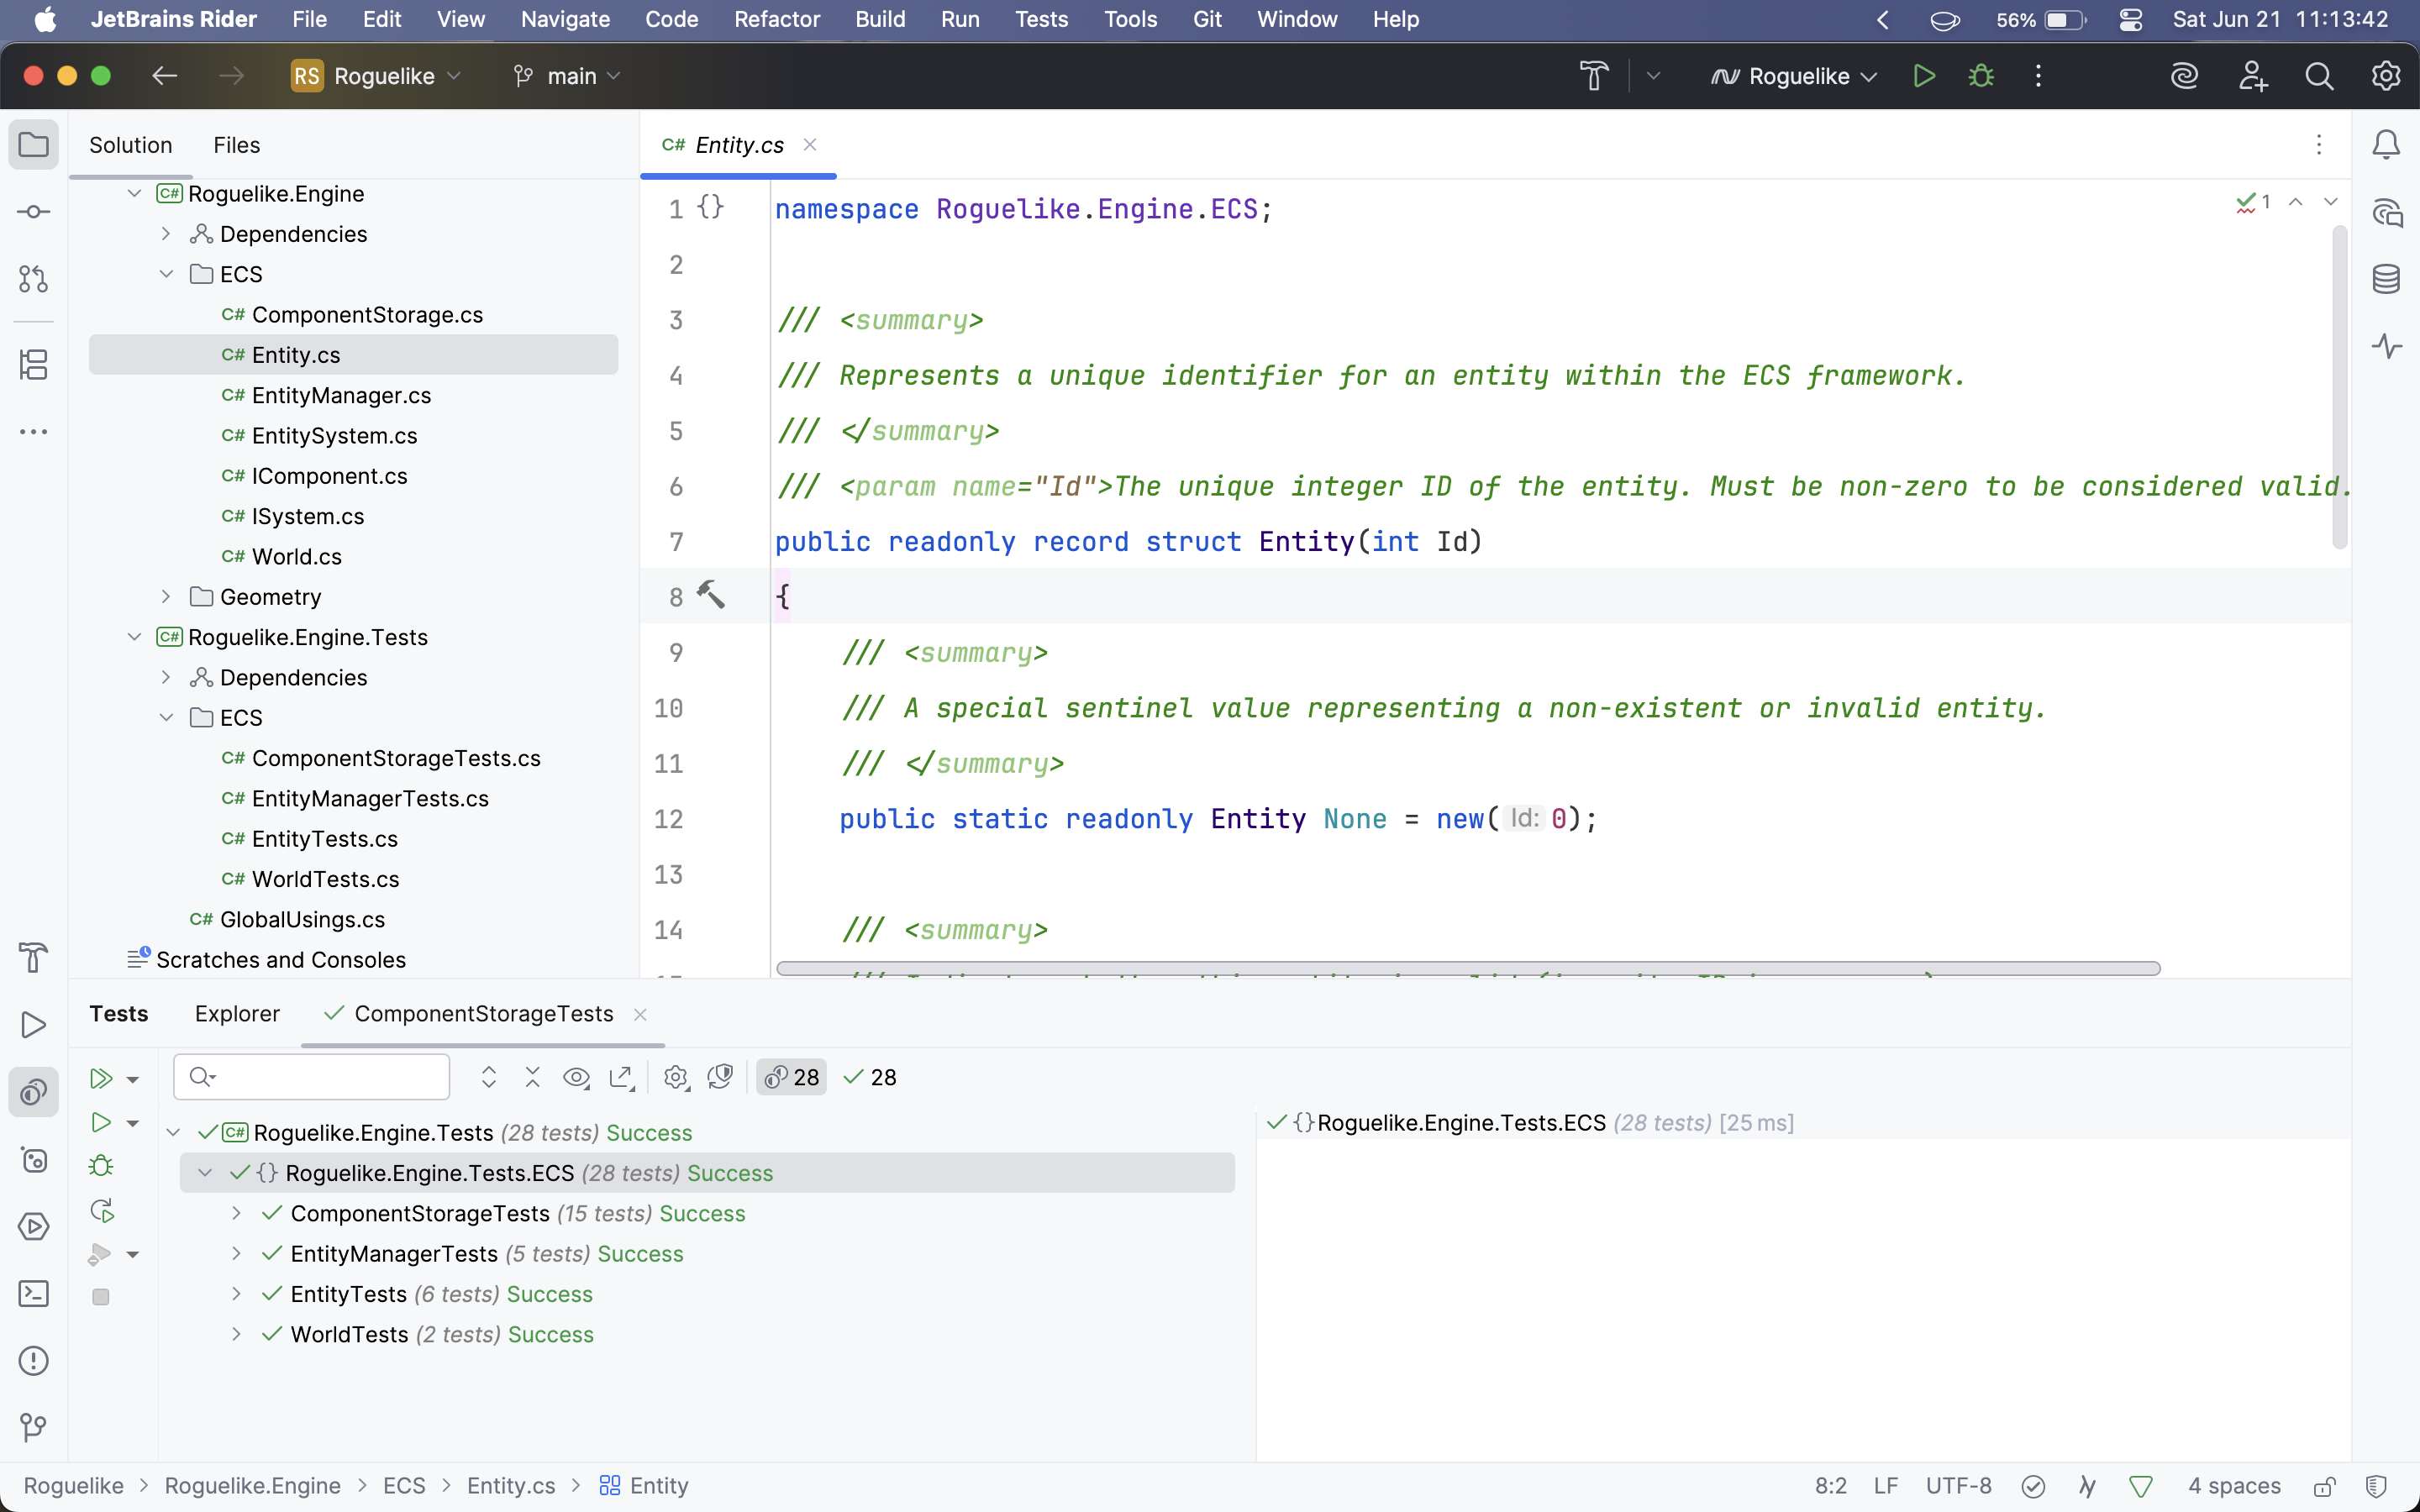
Task: Go back in navigation history
Action: [164, 76]
